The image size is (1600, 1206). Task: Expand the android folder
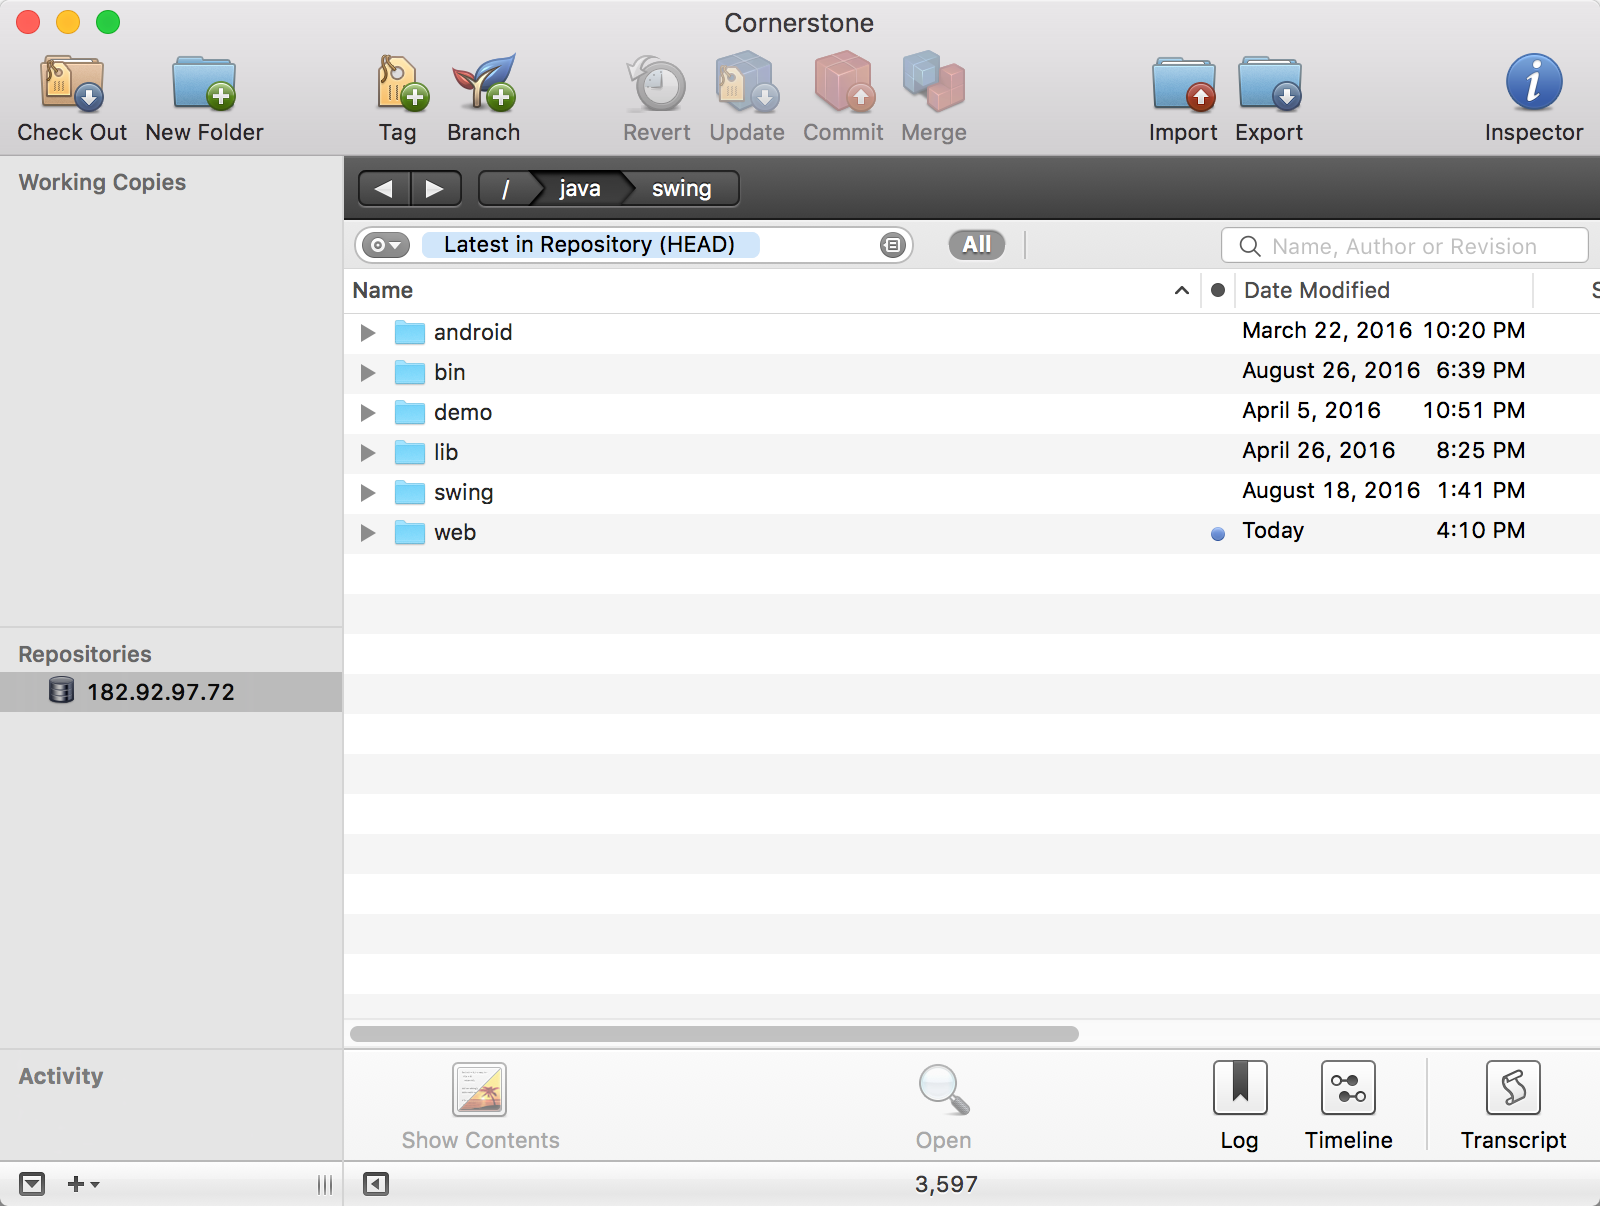pyautogui.click(x=368, y=332)
